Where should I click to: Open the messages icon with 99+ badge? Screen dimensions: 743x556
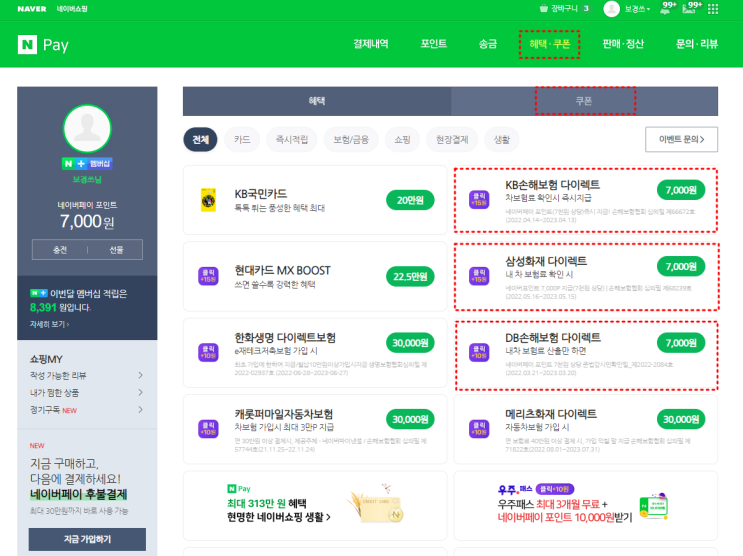click(x=688, y=9)
